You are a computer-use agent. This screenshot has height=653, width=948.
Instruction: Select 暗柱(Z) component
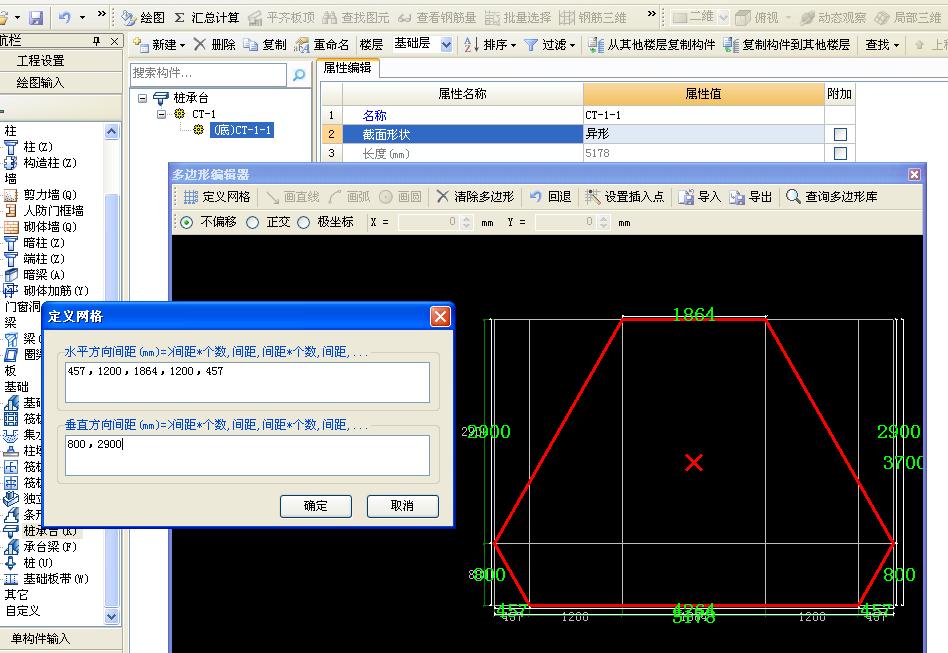(x=34, y=242)
